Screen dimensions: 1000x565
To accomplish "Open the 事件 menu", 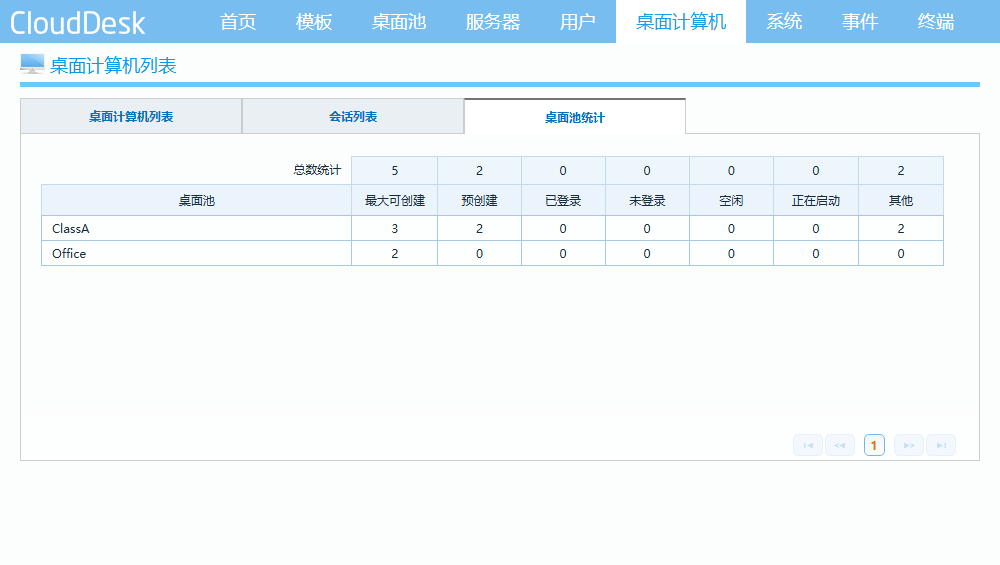I will point(860,22).
